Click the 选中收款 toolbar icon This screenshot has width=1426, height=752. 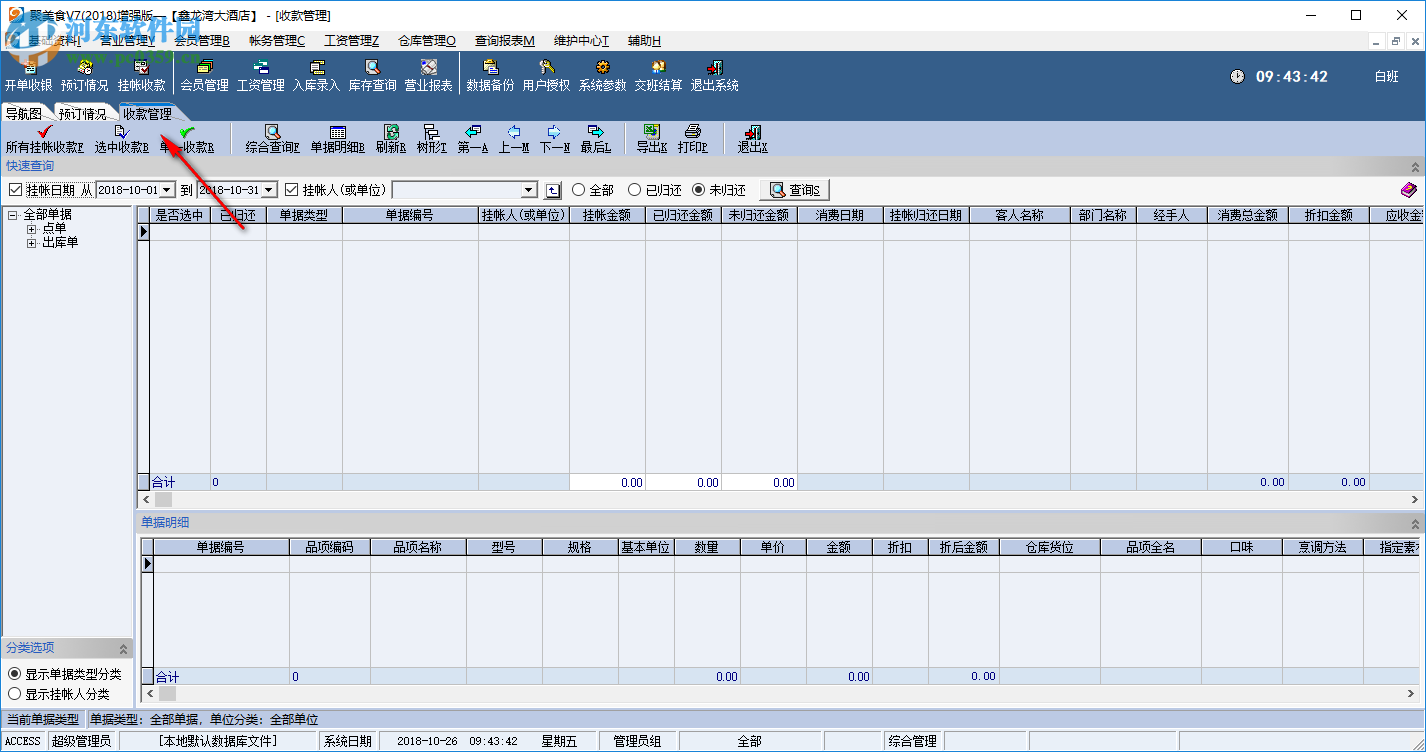tap(122, 139)
